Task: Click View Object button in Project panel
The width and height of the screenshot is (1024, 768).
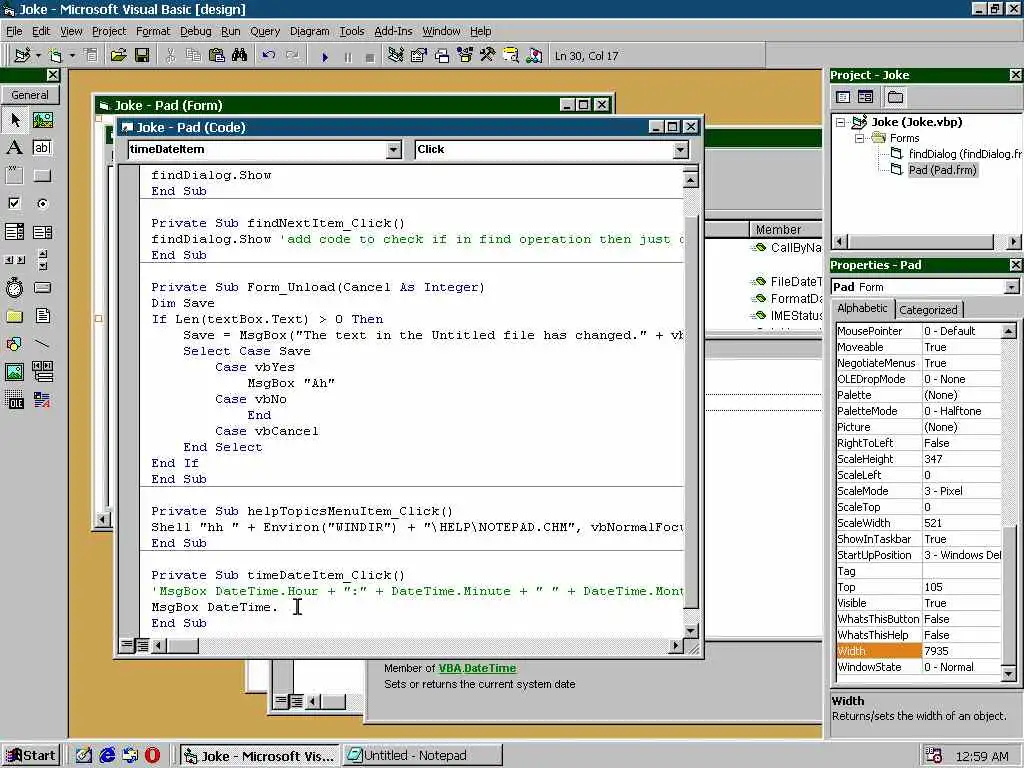Action: click(865, 97)
